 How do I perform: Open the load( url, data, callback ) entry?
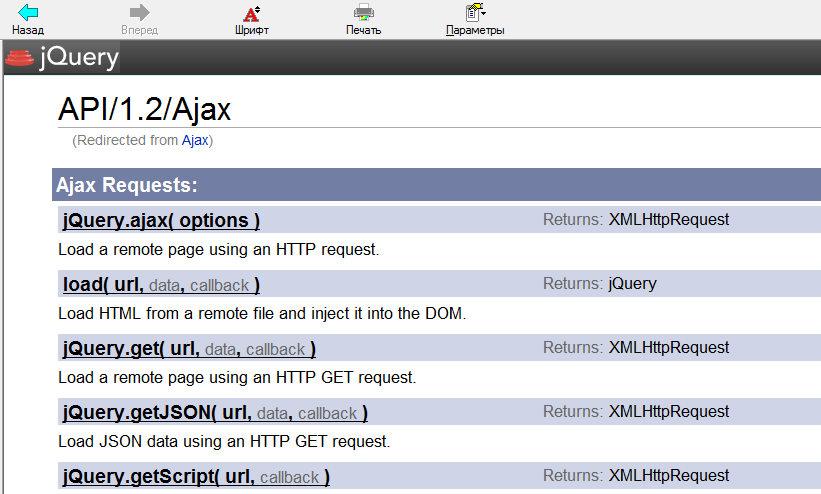click(161, 284)
